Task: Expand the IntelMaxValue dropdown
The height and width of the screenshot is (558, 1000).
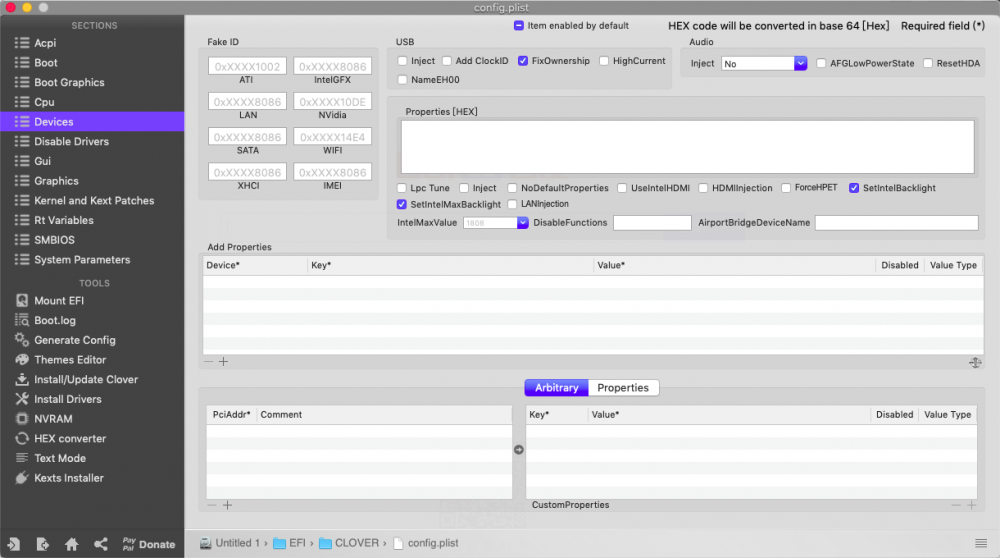Action: (x=522, y=223)
